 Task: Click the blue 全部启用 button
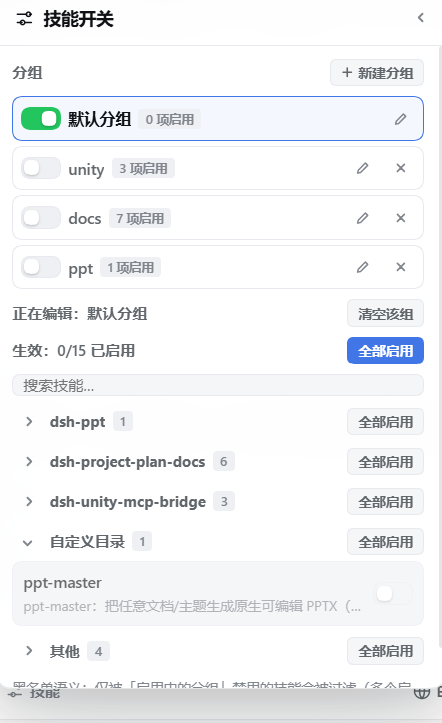point(385,350)
